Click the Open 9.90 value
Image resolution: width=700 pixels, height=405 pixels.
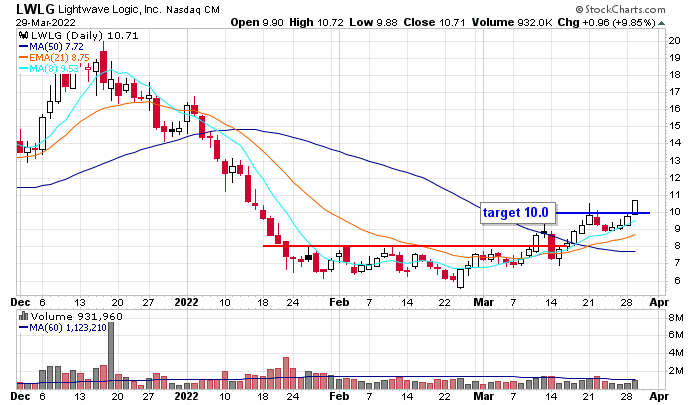click(257, 22)
